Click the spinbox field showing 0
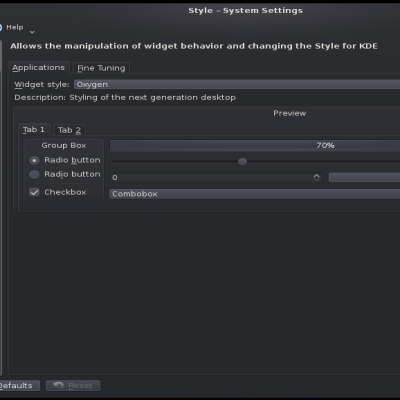 tap(216, 177)
